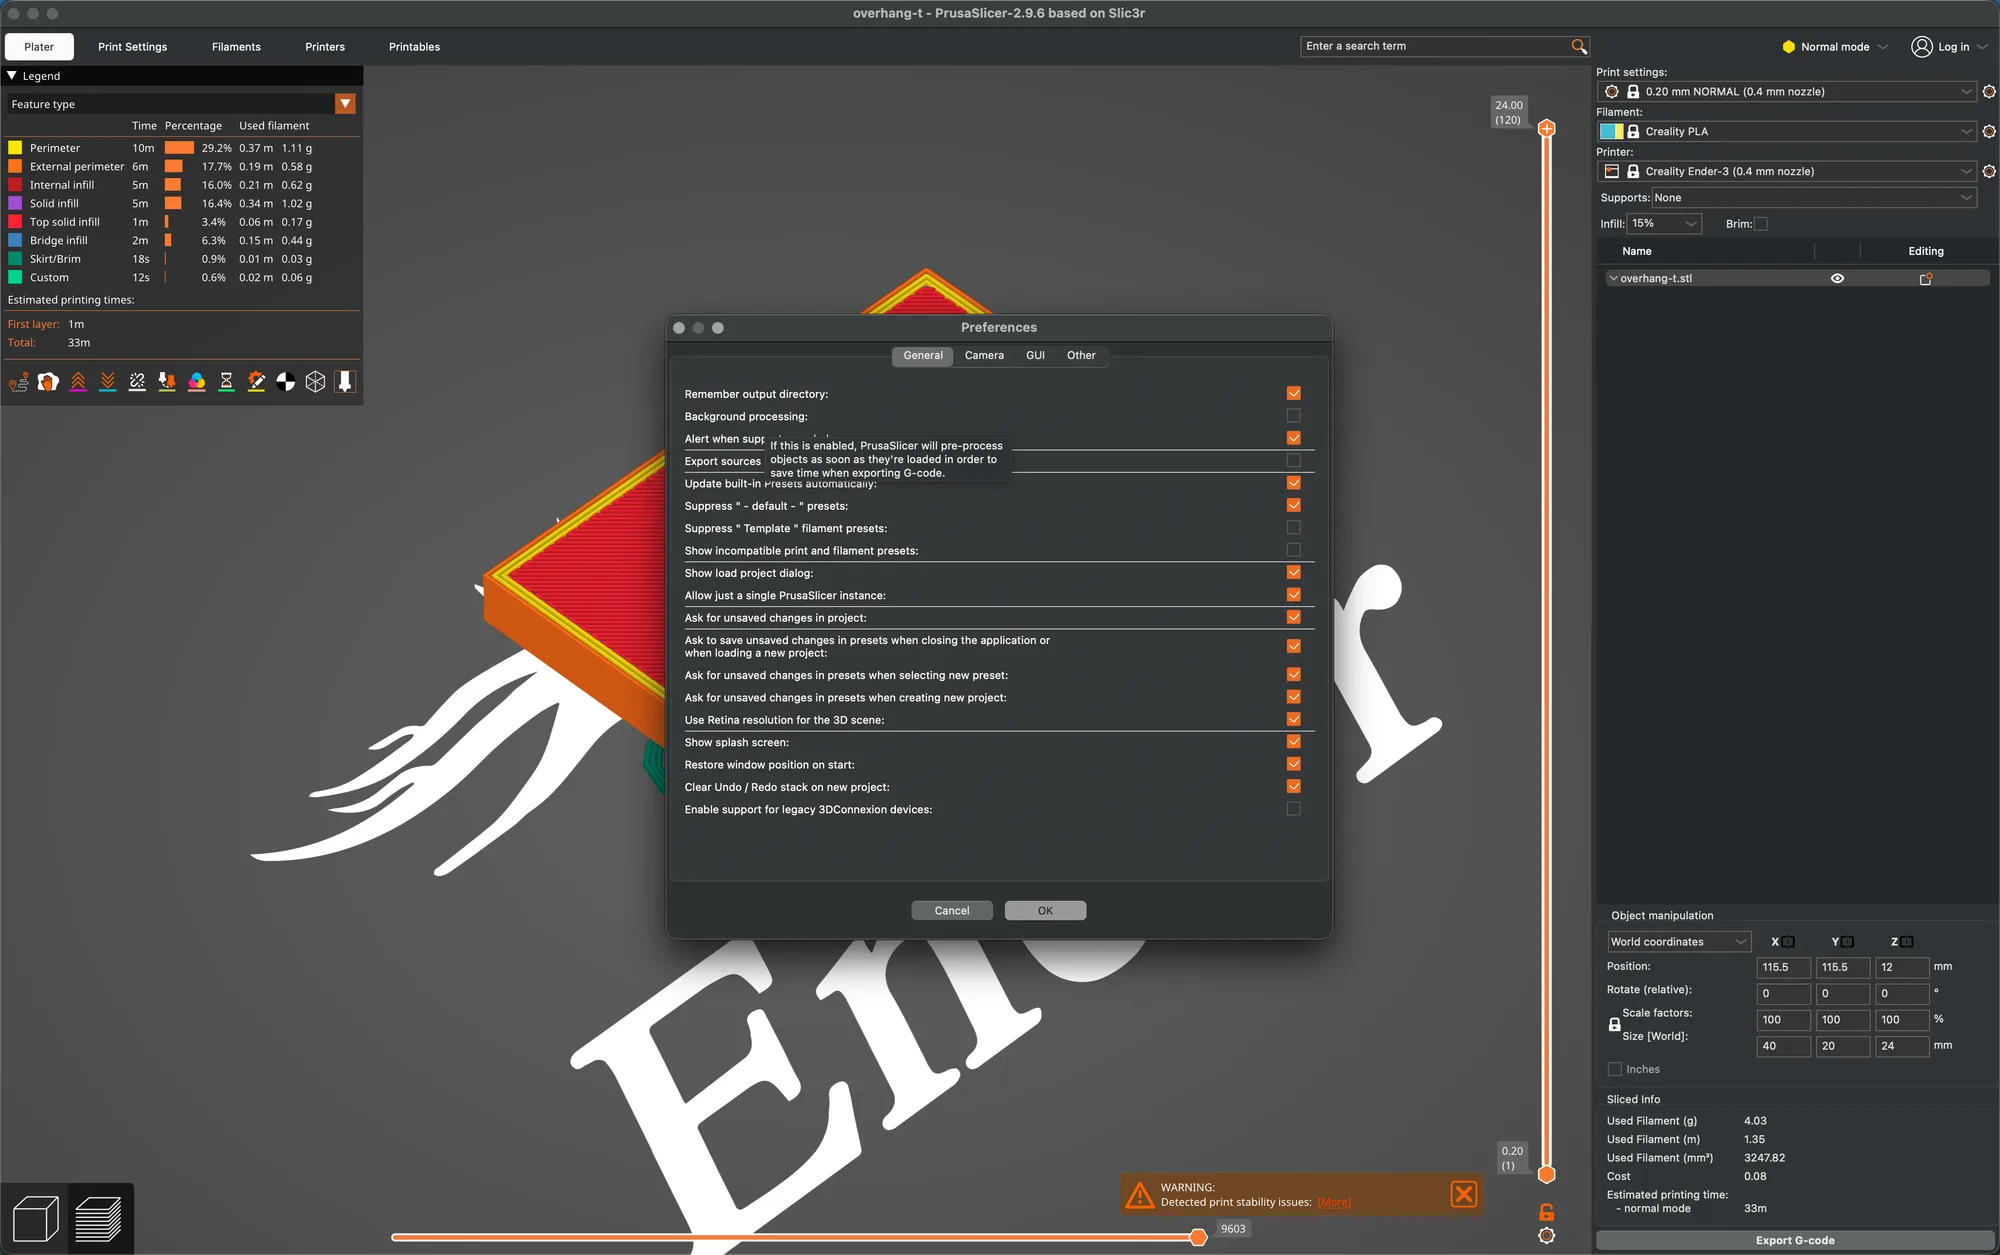Toggle seams broken-link icon in legend
The width and height of the screenshot is (2000, 1255).
137,382
